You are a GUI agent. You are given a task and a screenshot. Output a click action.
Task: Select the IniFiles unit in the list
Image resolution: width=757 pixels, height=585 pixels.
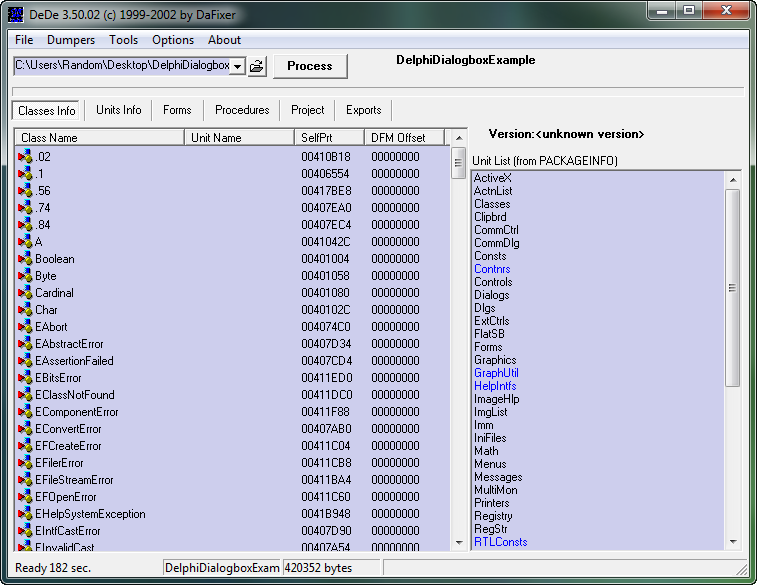coord(490,438)
